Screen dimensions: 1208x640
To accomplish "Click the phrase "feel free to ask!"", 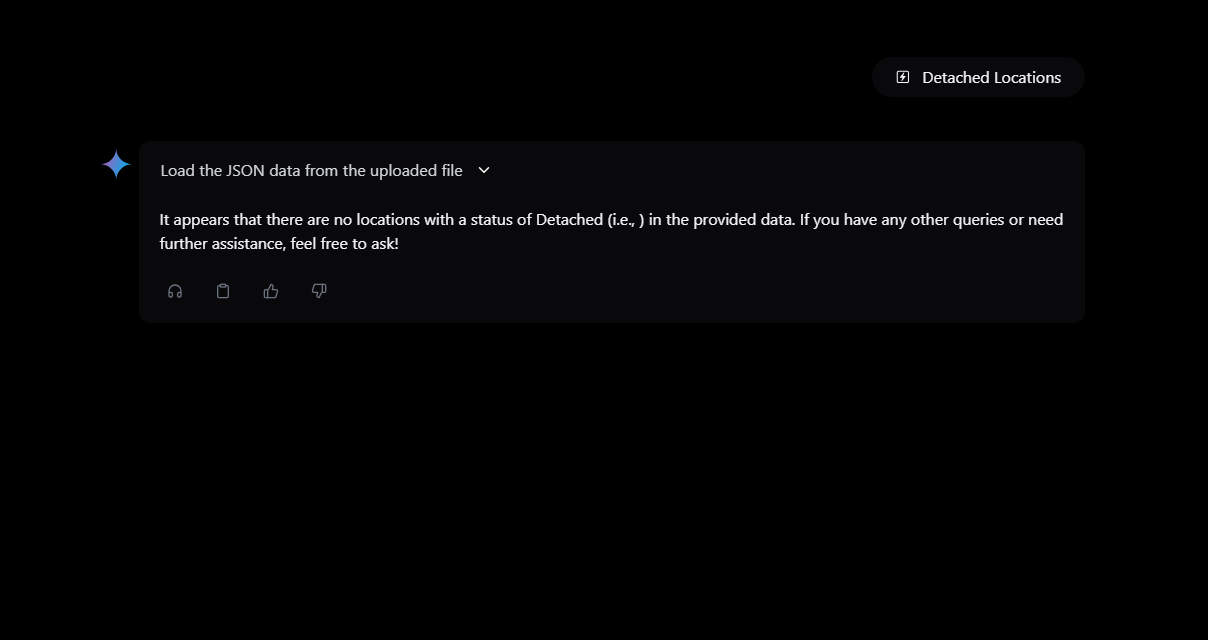I will (345, 243).
